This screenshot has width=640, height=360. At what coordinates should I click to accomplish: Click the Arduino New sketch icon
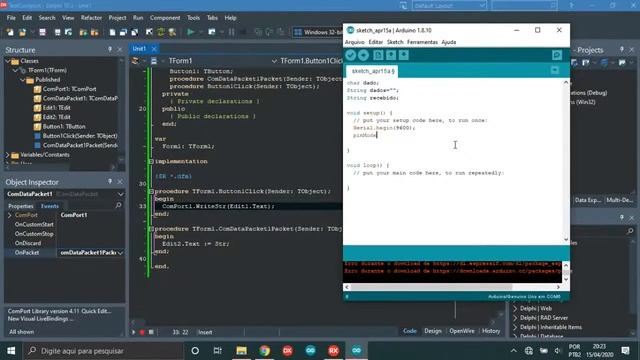pyautogui.click(x=378, y=55)
